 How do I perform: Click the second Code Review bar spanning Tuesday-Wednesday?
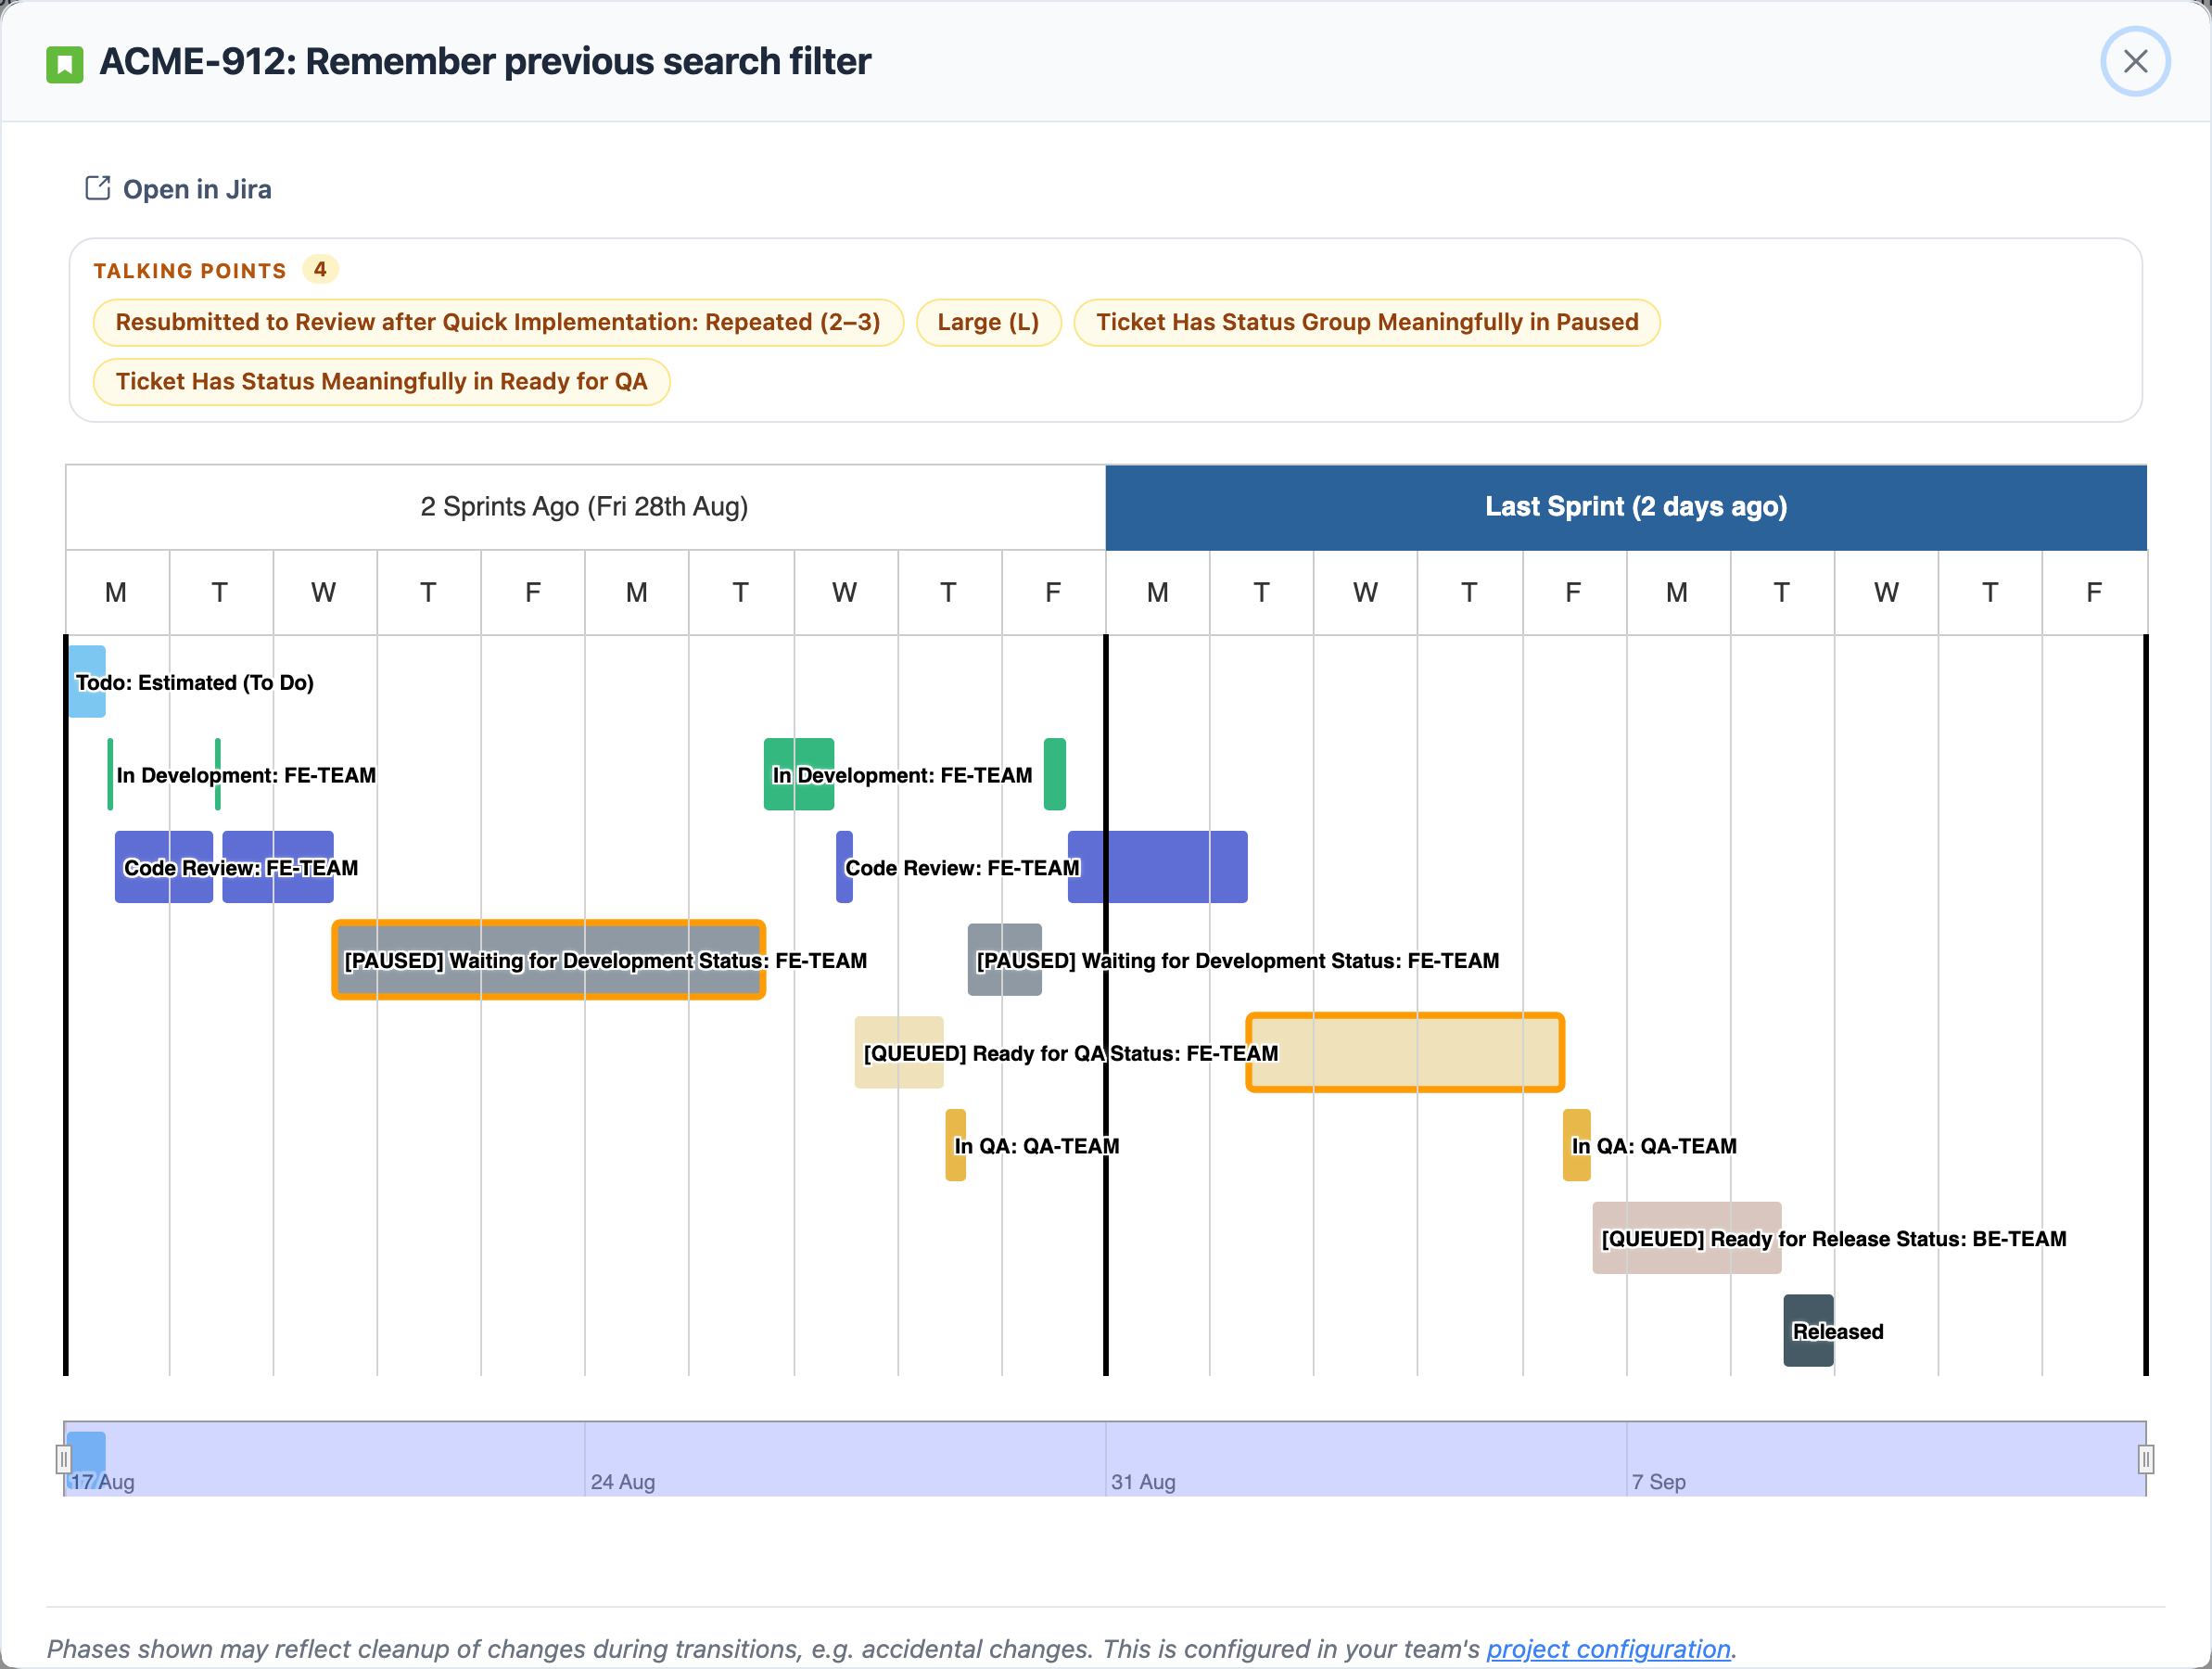click(278, 867)
